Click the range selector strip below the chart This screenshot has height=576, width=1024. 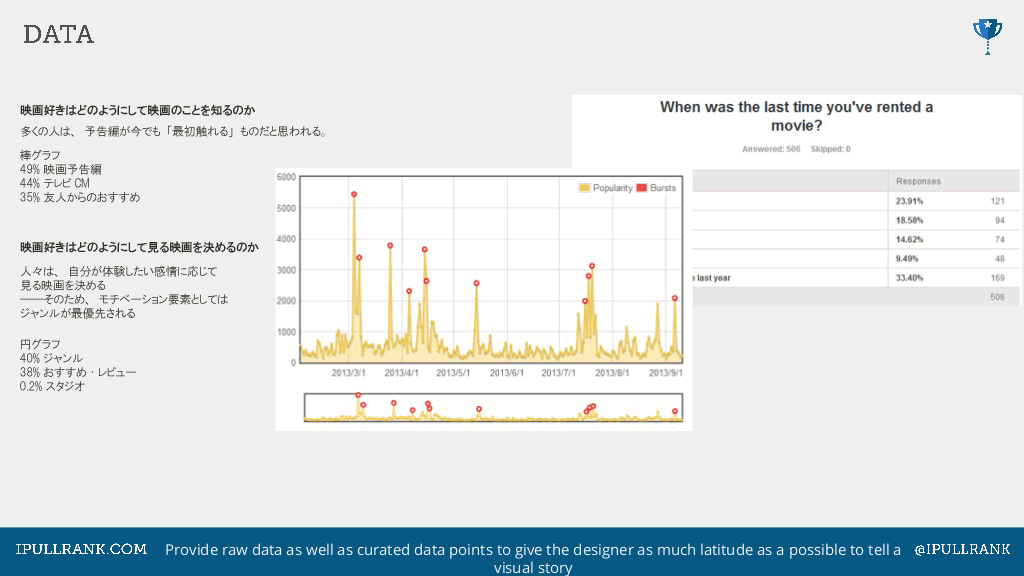(x=494, y=408)
